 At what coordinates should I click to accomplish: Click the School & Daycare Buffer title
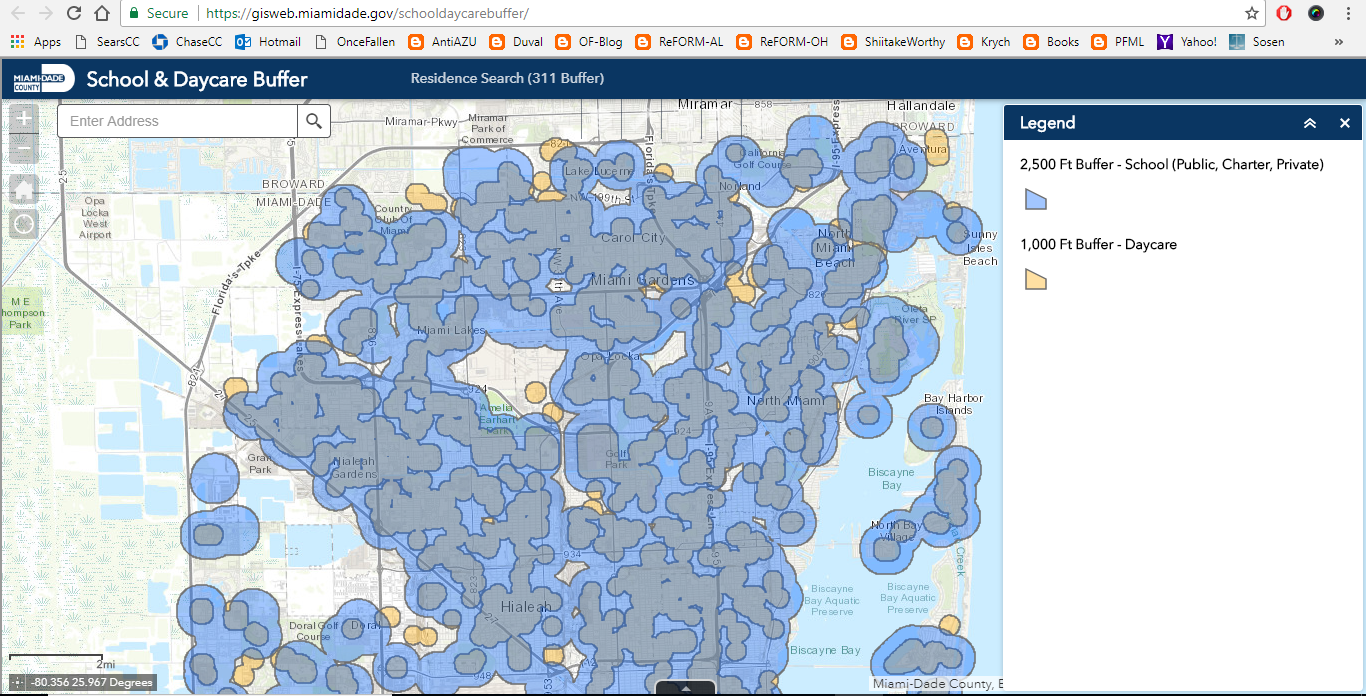click(x=197, y=79)
